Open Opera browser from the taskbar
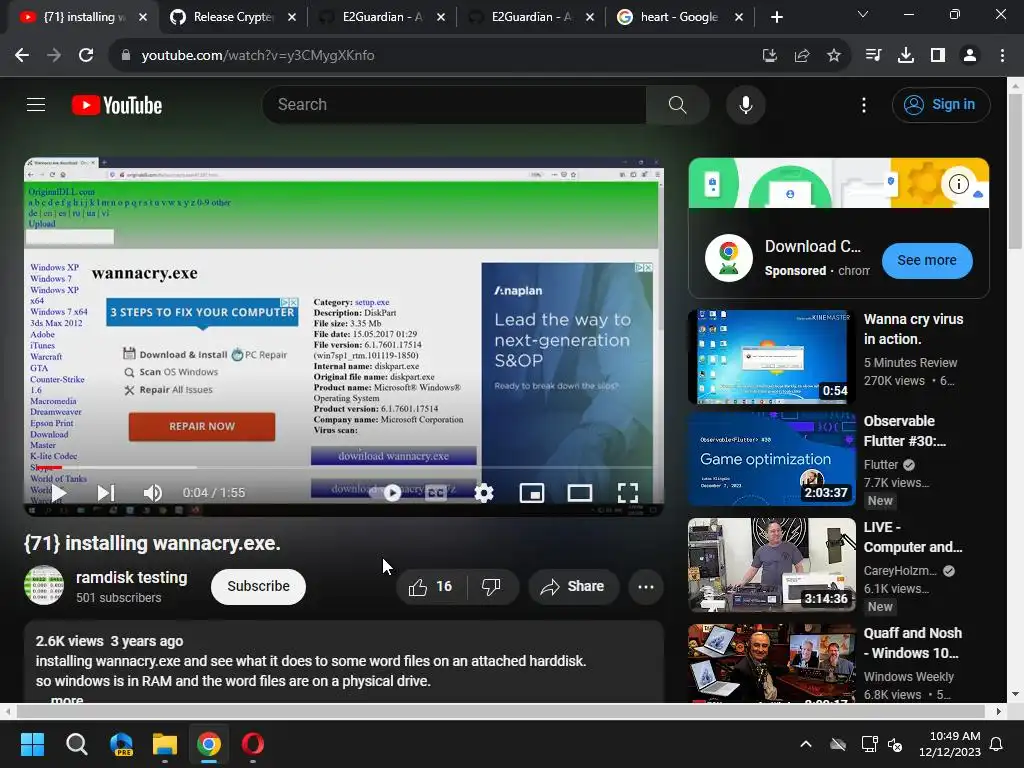 253,744
